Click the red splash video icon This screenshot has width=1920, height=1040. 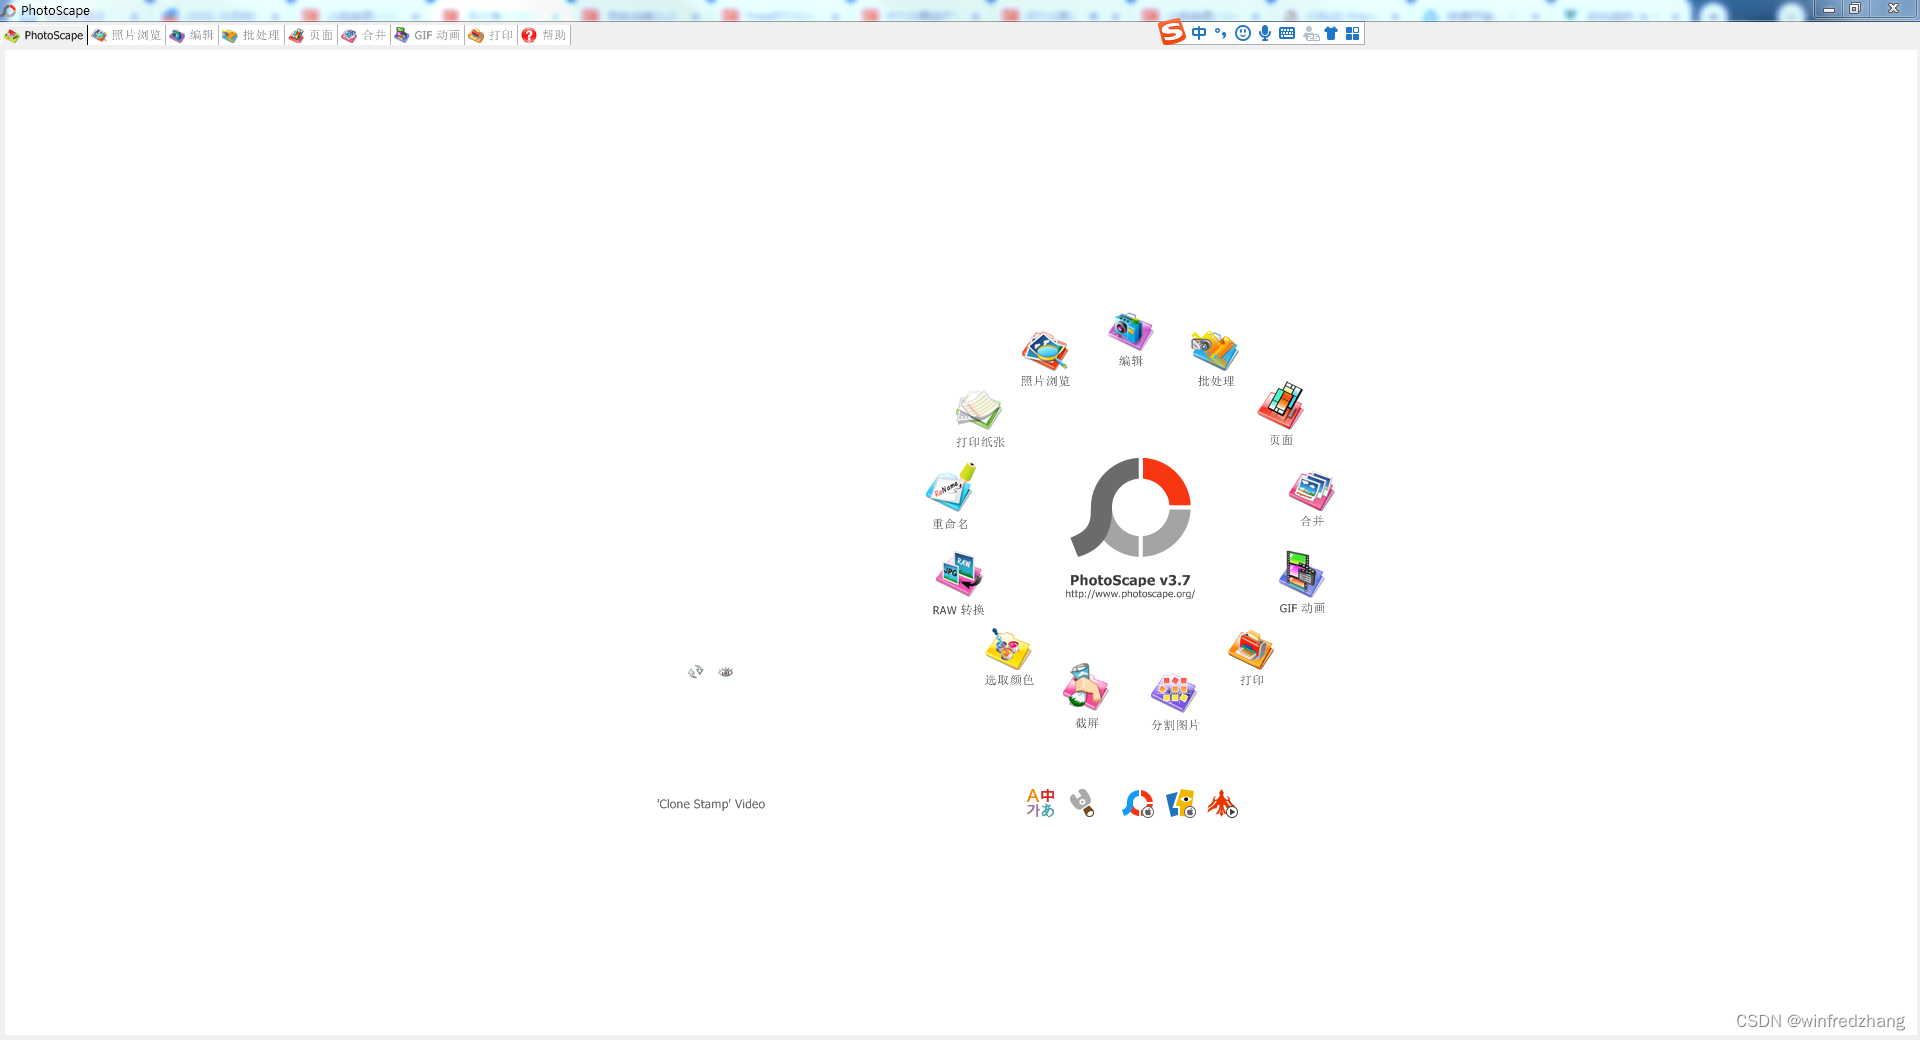[x=1222, y=803]
